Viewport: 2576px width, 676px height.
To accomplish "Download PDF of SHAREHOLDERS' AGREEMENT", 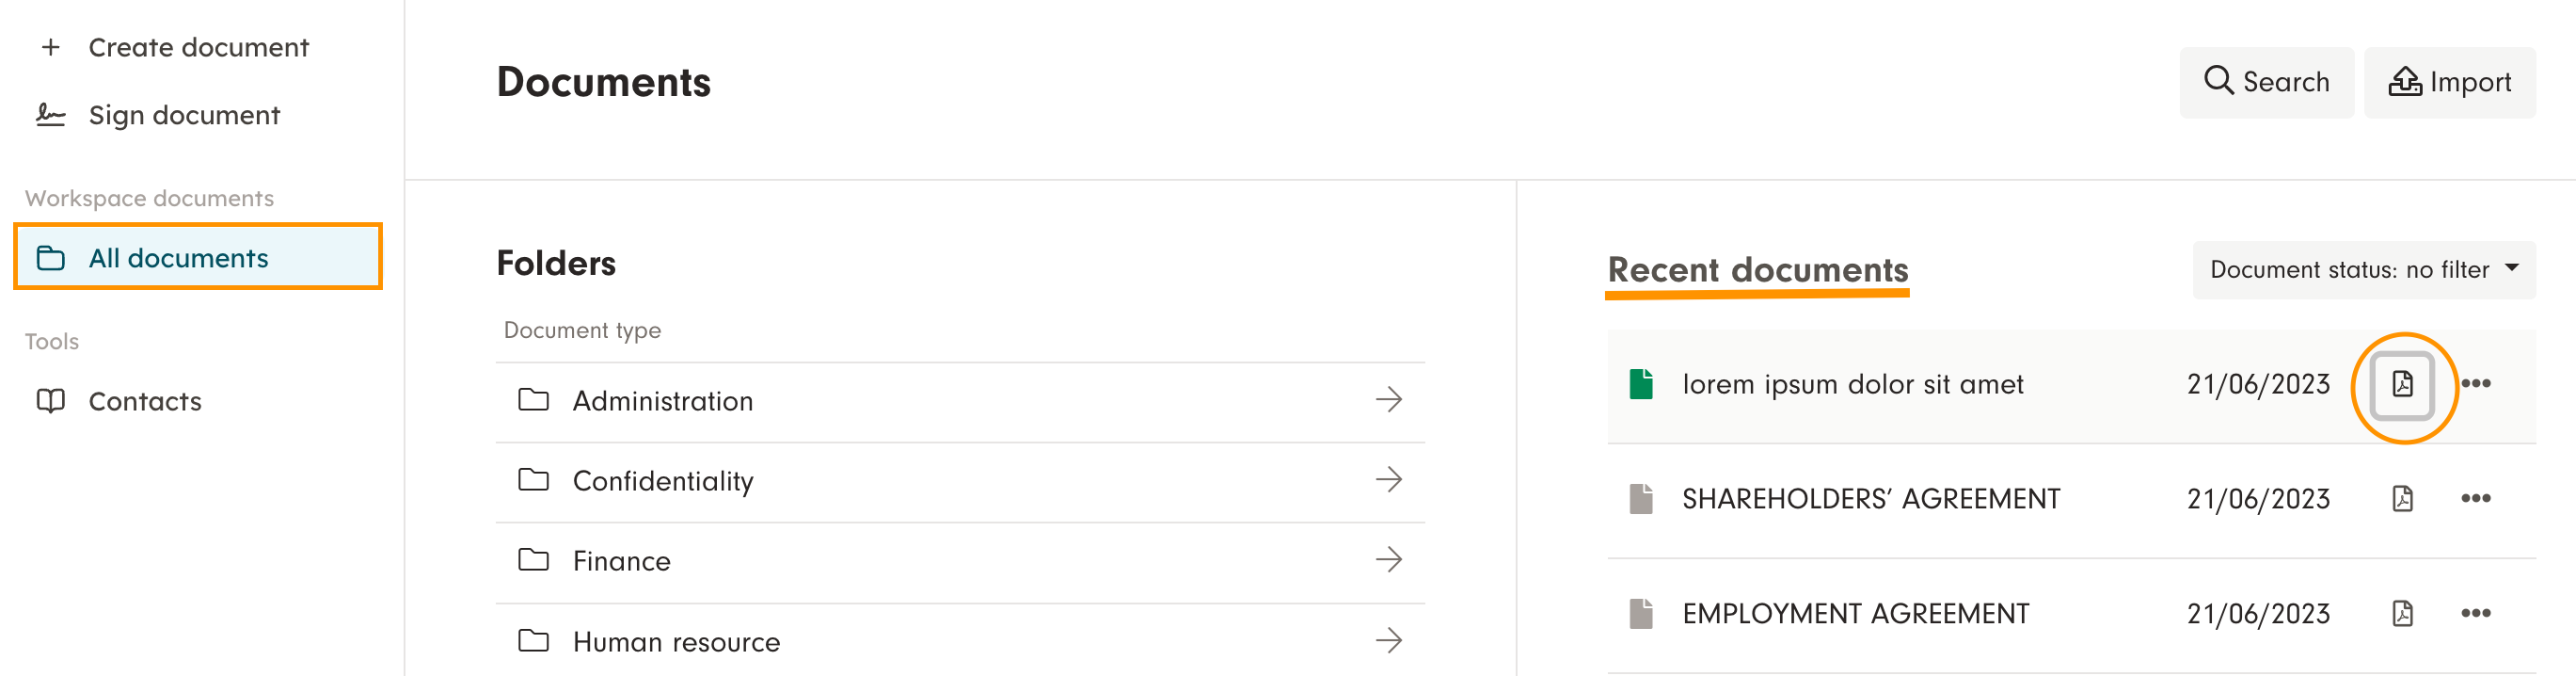I will [x=2402, y=499].
